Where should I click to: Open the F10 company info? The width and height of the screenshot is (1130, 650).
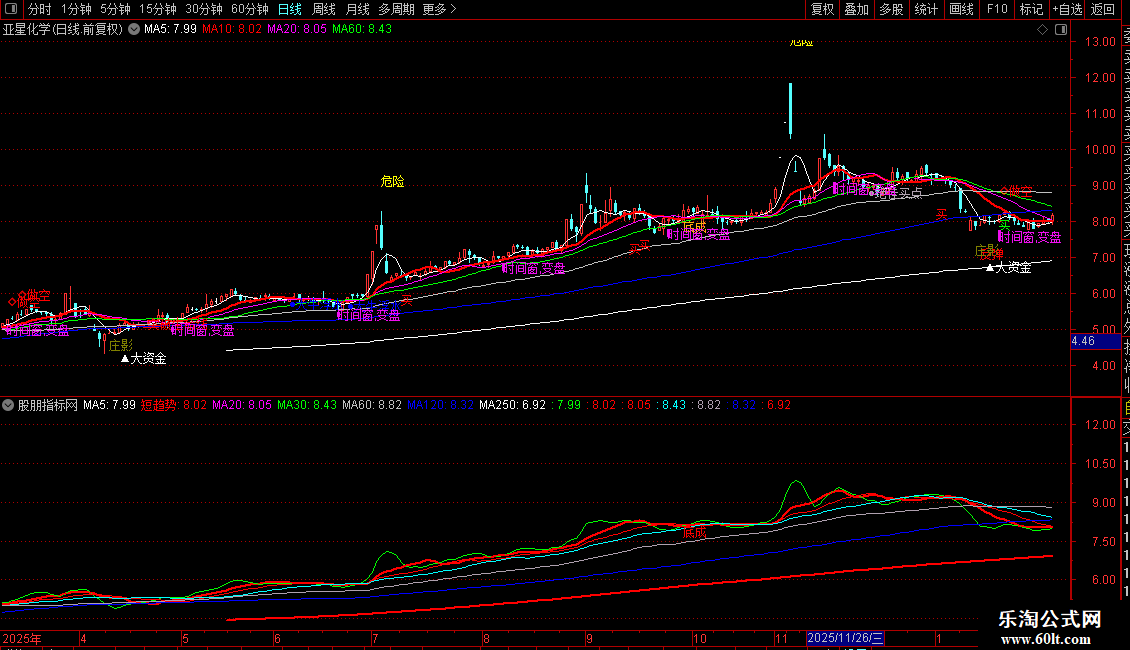click(x=997, y=9)
